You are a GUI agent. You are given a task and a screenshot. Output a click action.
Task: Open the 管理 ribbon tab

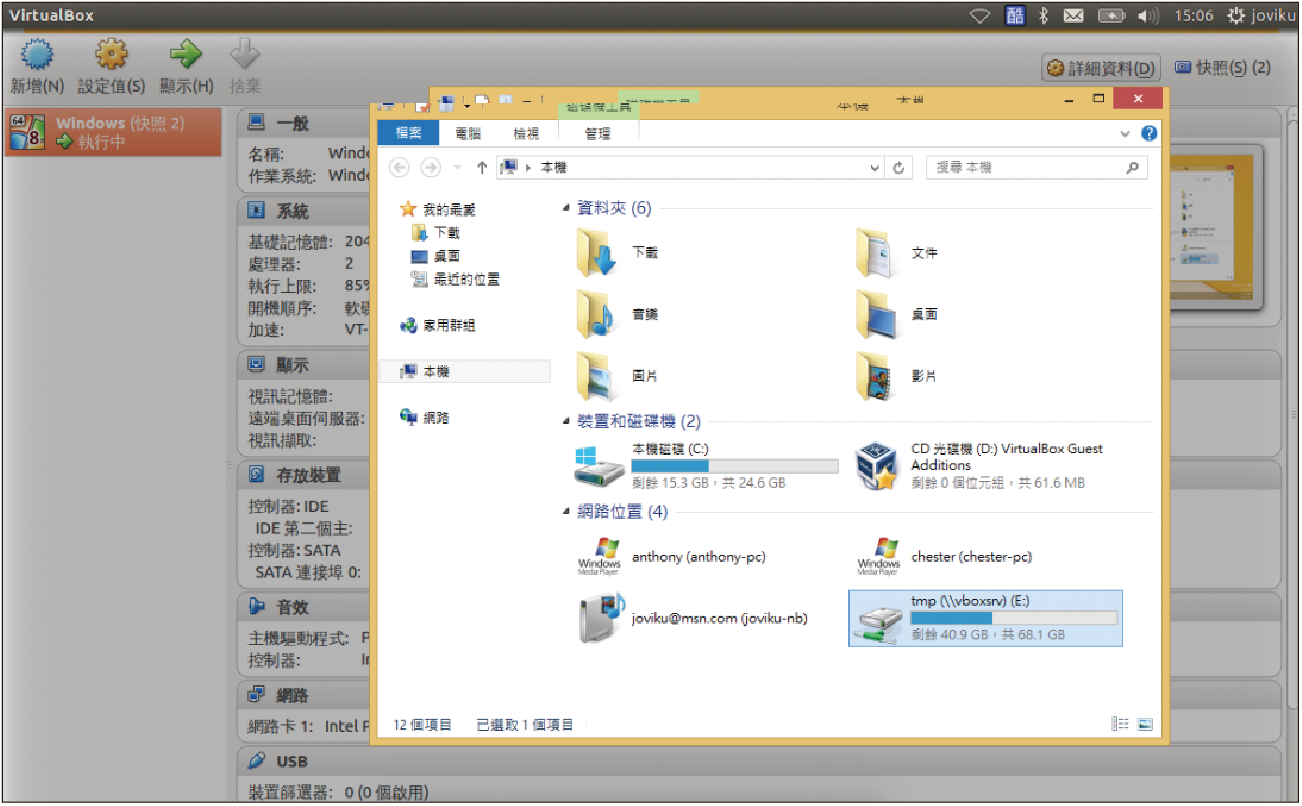point(598,133)
